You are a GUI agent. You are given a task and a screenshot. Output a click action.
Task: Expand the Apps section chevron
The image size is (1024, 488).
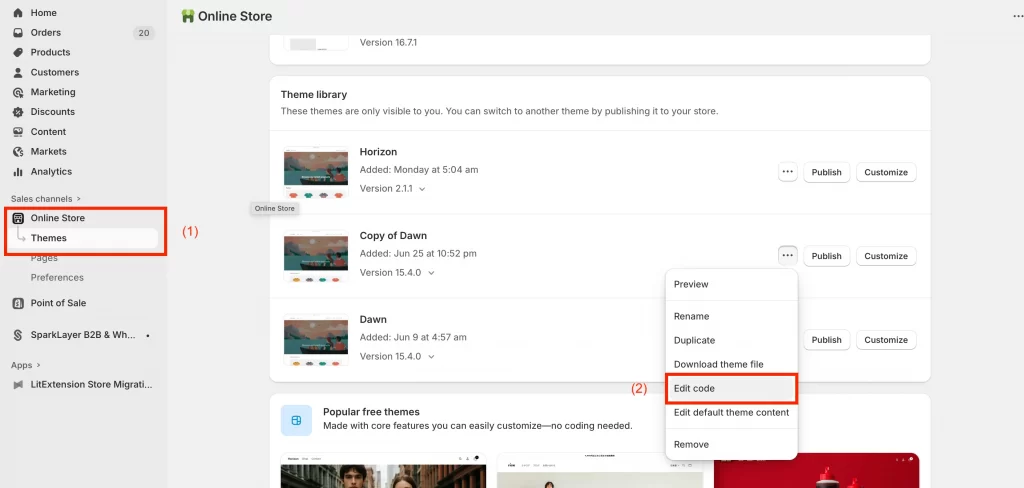point(39,365)
